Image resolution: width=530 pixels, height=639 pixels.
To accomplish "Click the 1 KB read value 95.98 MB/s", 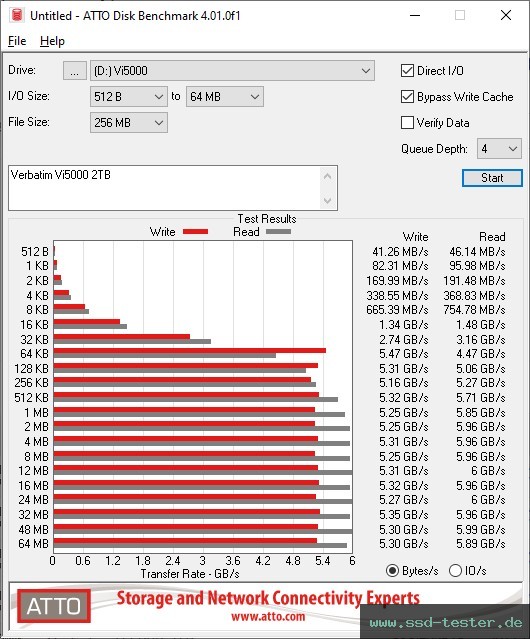I will pyautogui.click(x=477, y=266).
